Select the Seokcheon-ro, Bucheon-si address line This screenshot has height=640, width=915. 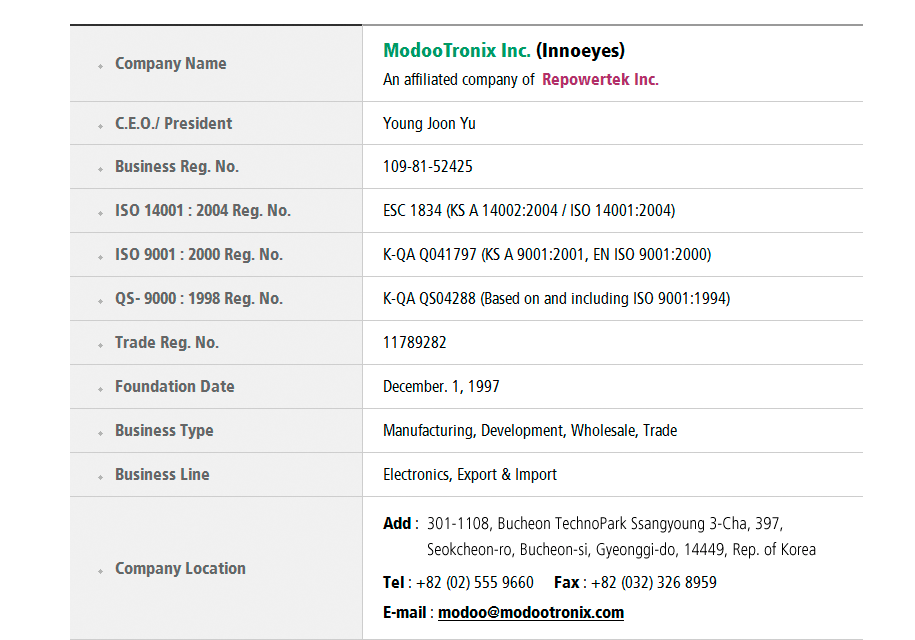pos(621,550)
